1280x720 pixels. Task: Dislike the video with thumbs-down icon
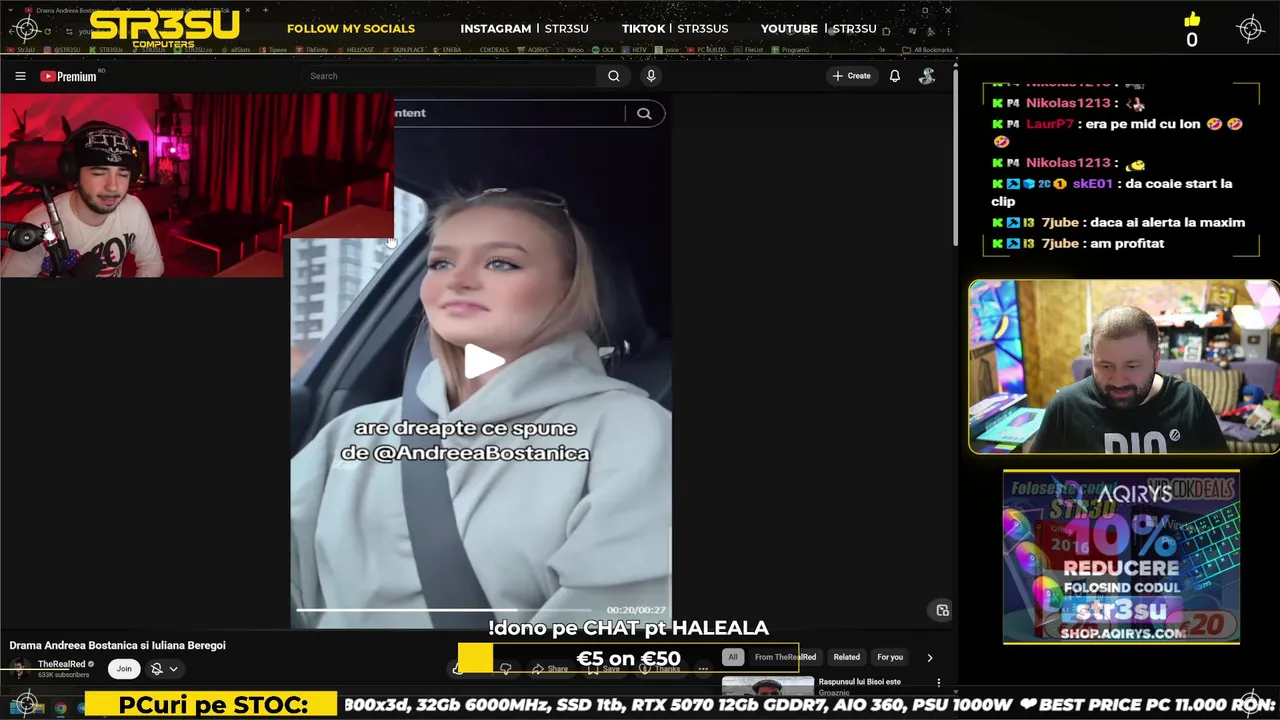pyautogui.click(x=505, y=669)
